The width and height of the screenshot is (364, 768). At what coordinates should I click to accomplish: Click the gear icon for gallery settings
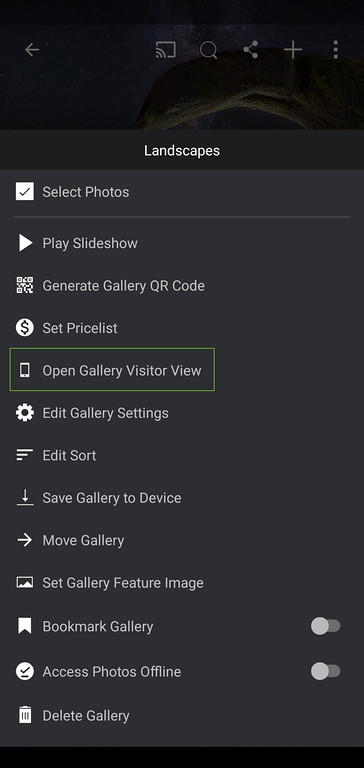click(x=24, y=413)
